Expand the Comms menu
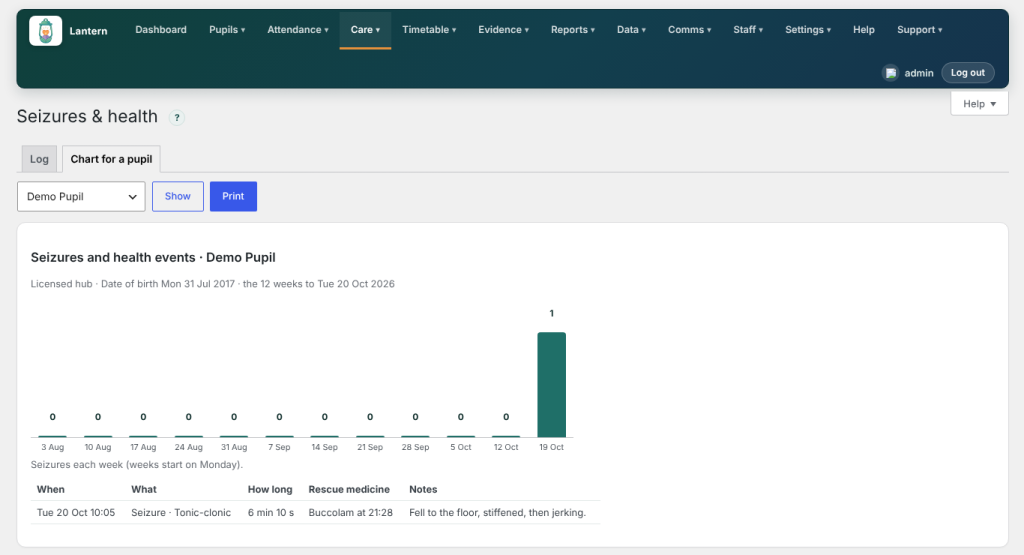Screen dimensions: 1024x555 click(x=690, y=30)
